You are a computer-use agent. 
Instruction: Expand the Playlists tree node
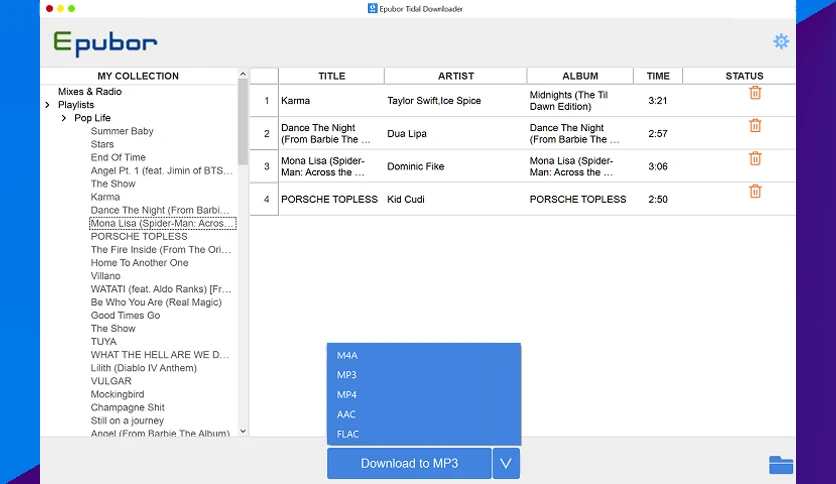(47, 105)
